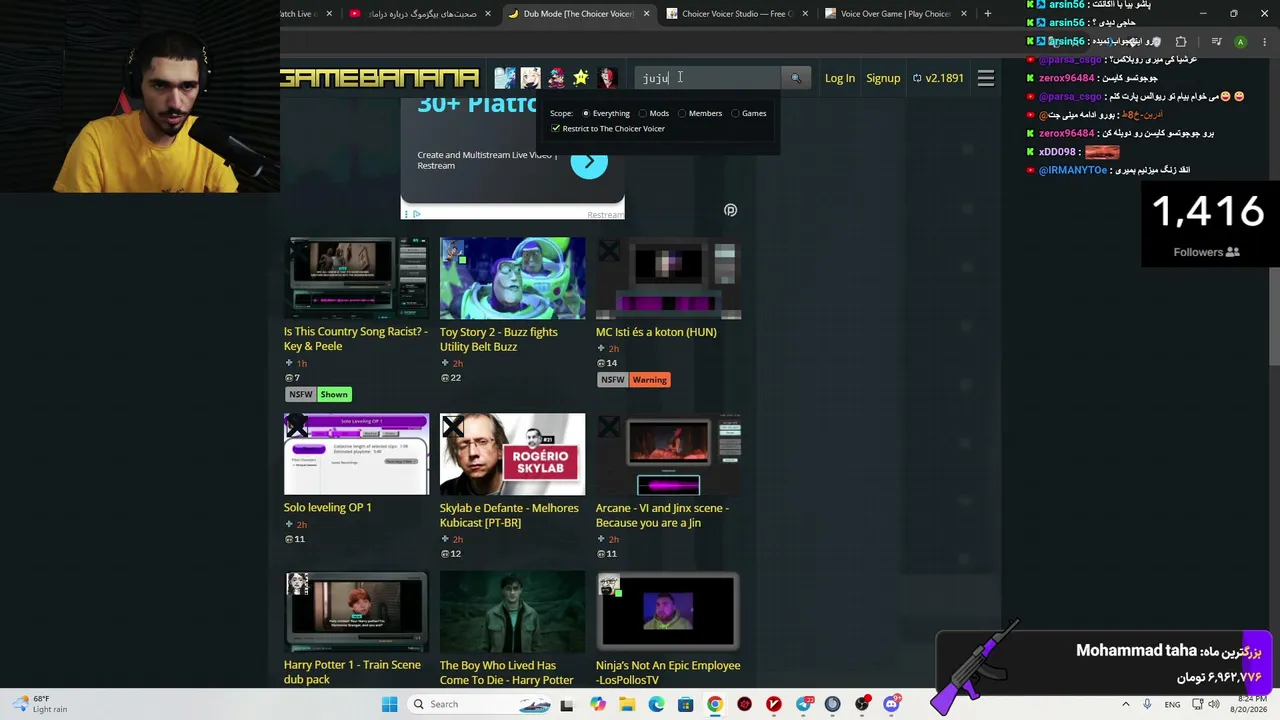Switch to the YouTube browser tab
The image size is (1280, 720).
pos(420,14)
